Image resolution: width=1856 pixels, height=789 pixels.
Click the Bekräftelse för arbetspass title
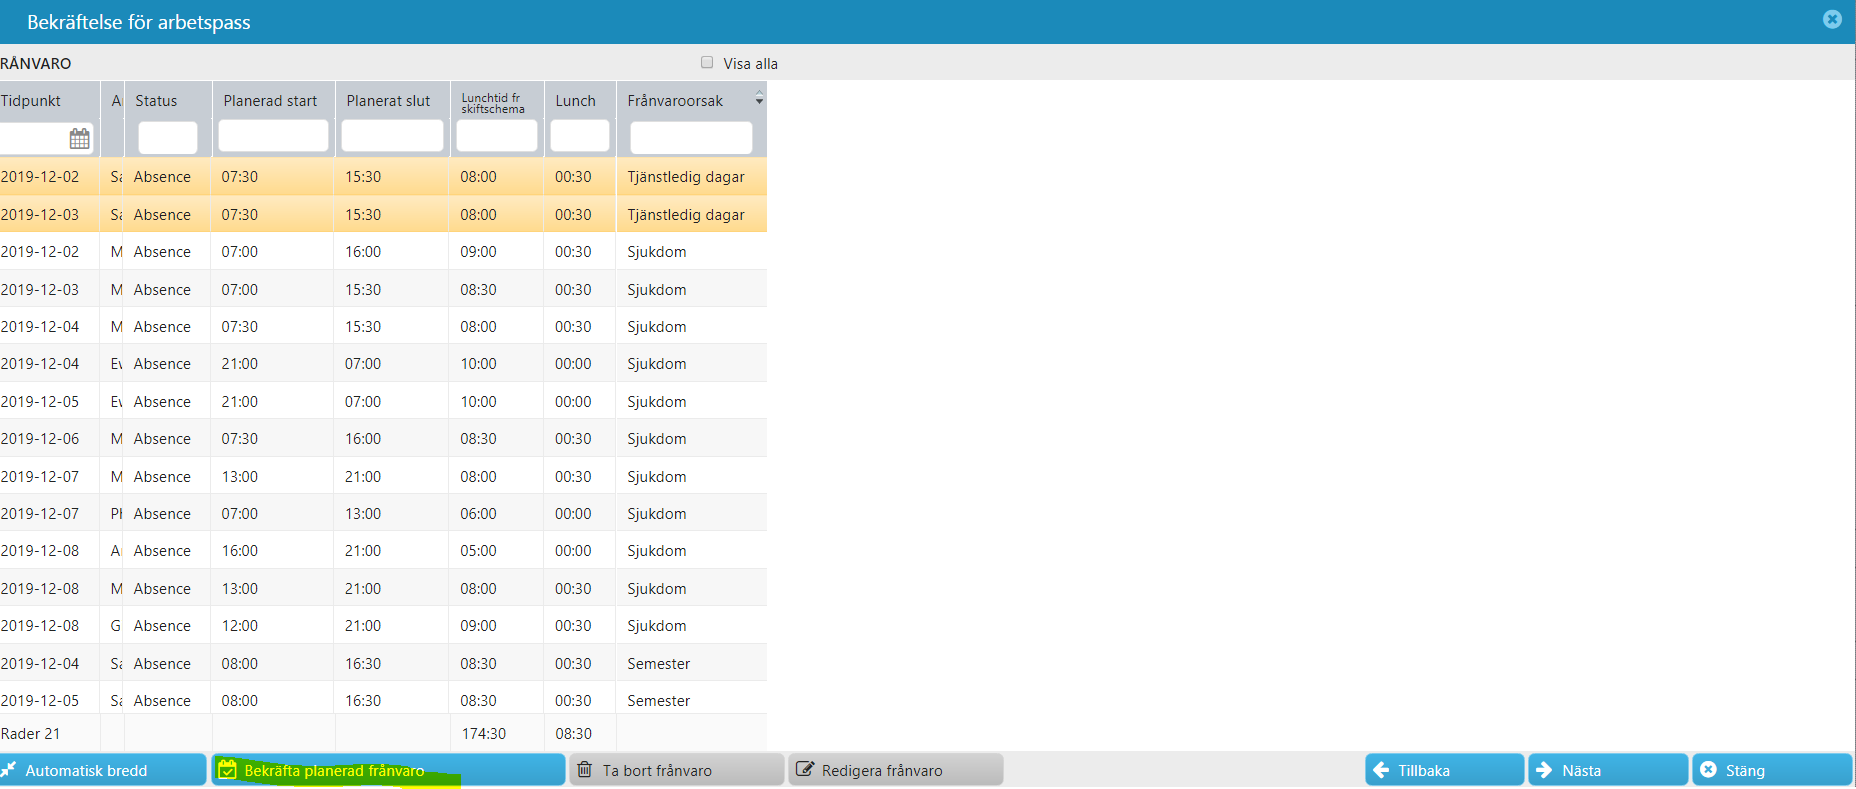139,22
